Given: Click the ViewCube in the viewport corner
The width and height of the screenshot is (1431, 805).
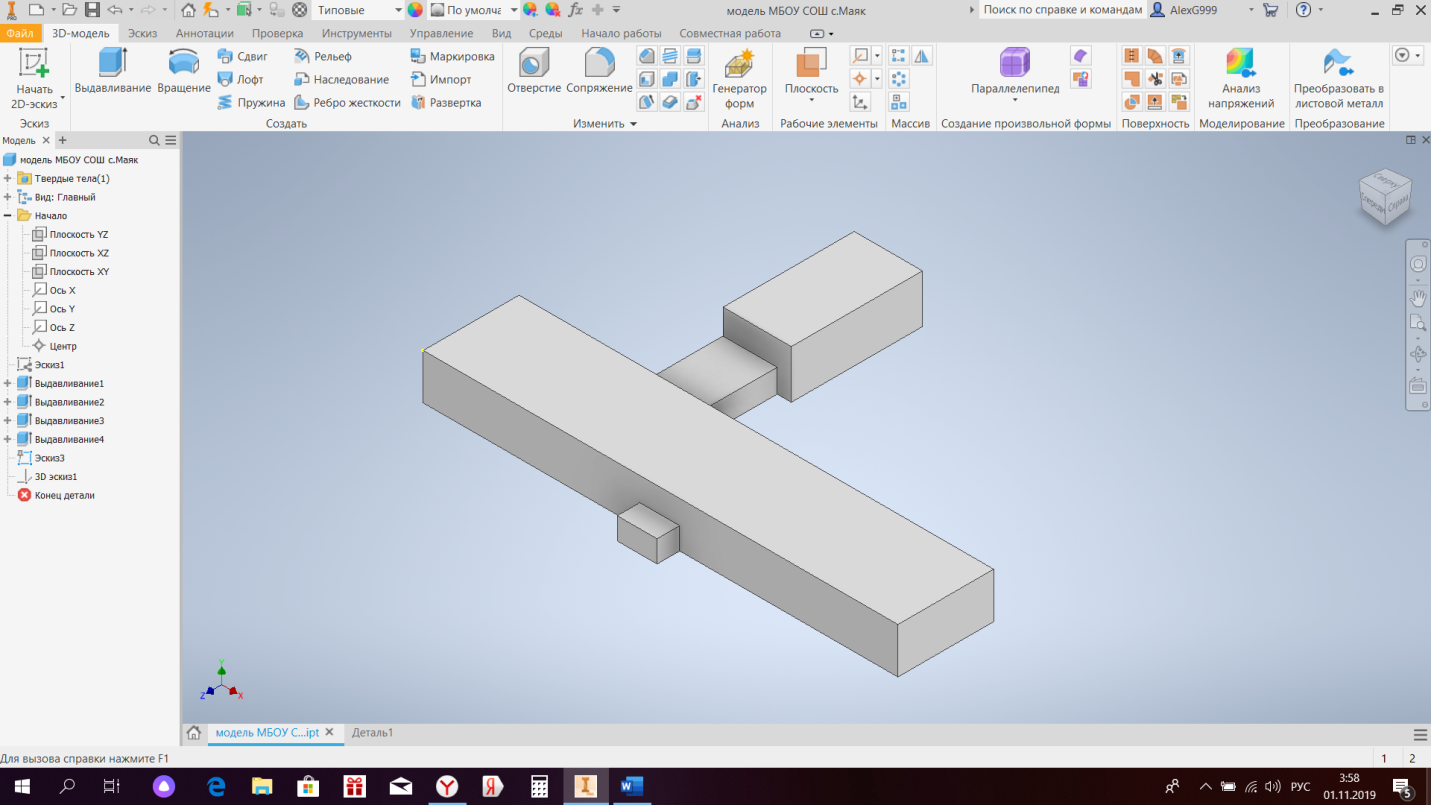Looking at the screenshot, I should click(x=1385, y=195).
